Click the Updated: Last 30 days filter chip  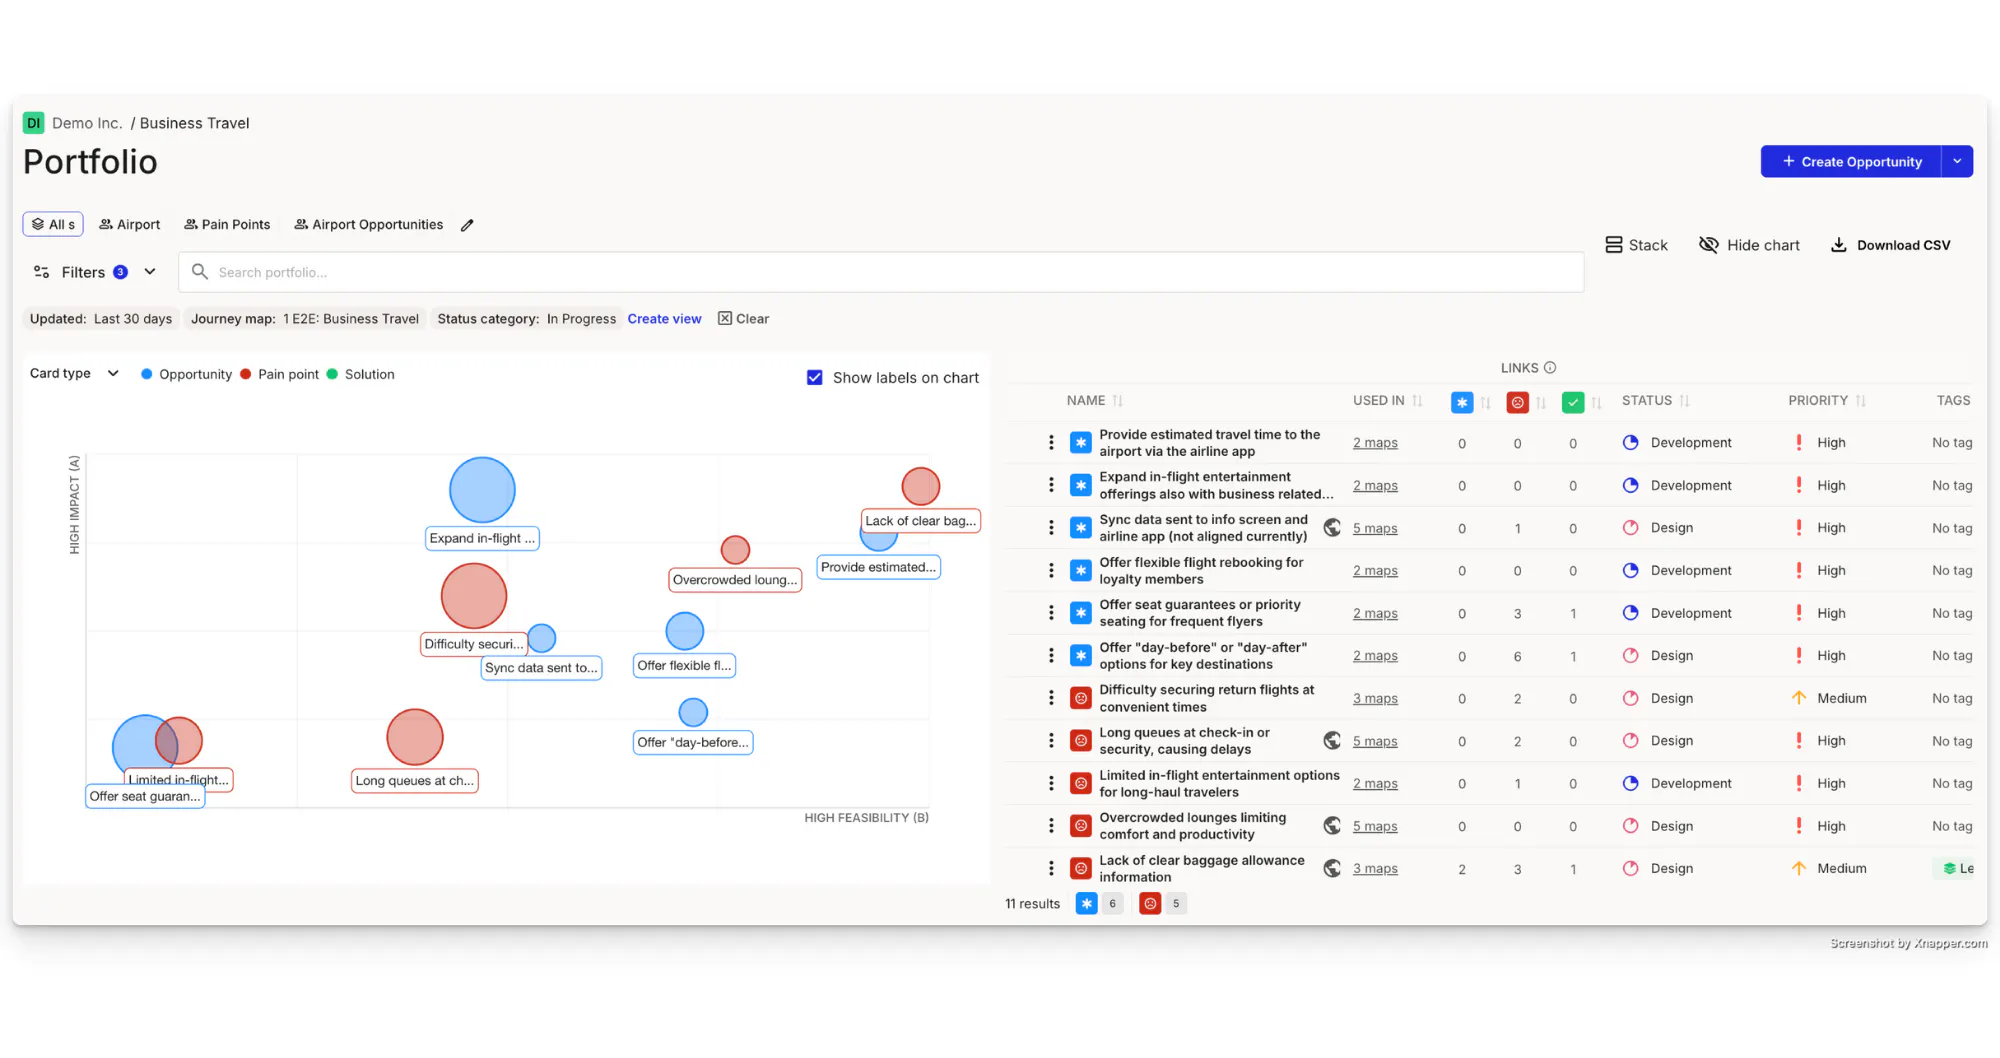[x=101, y=319]
